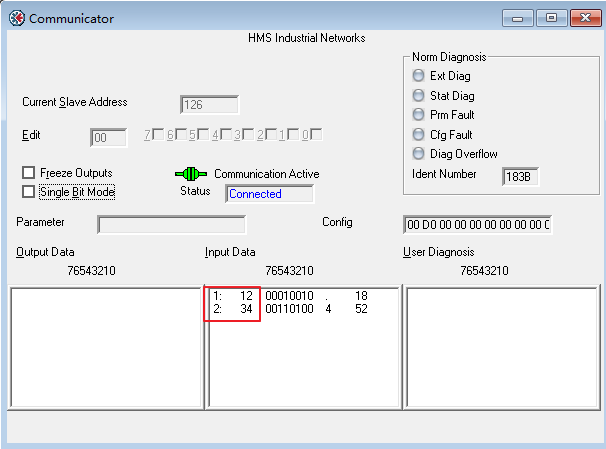The image size is (606, 449).
Task: Click the green Communication Active connector icon
Action: [191, 174]
